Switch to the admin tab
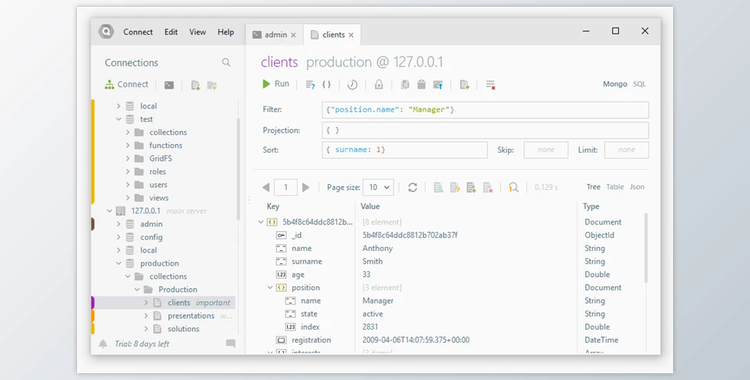Screen dimensions: 750x380 point(275,35)
